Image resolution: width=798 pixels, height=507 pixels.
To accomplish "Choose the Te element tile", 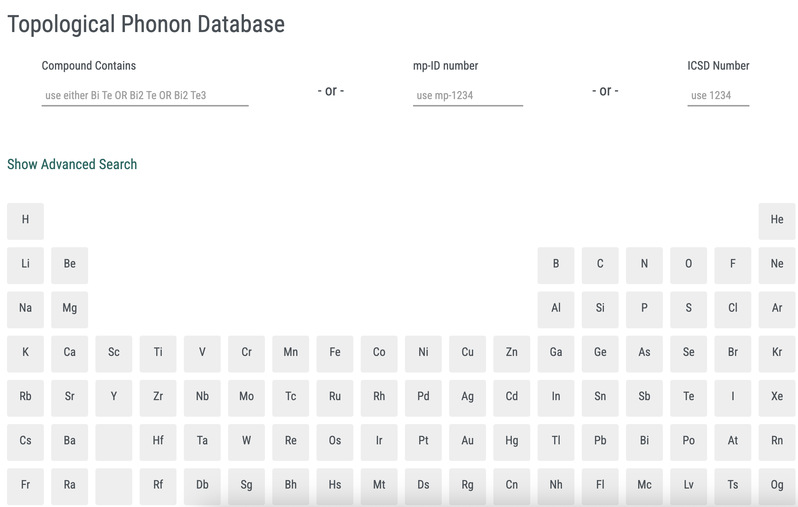I will 689,398.
